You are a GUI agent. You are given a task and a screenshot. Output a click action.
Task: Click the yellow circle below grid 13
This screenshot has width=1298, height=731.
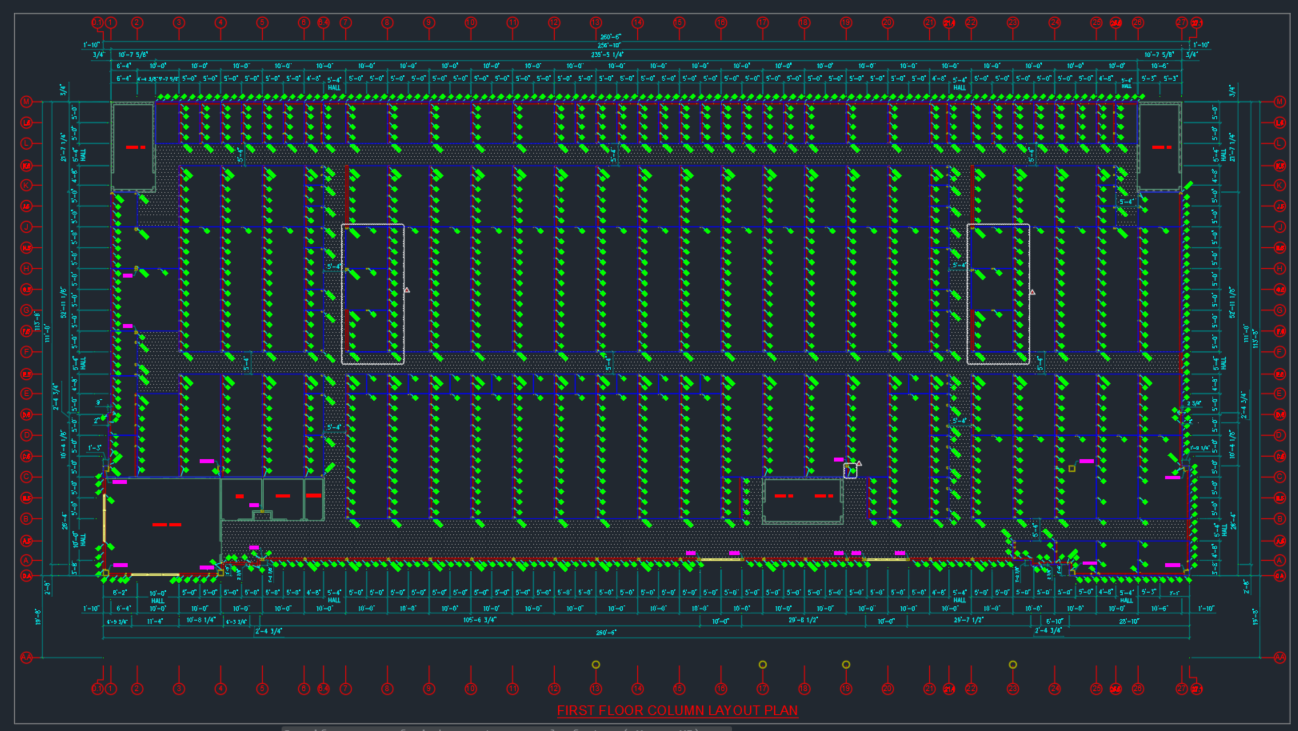tap(596, 665)
